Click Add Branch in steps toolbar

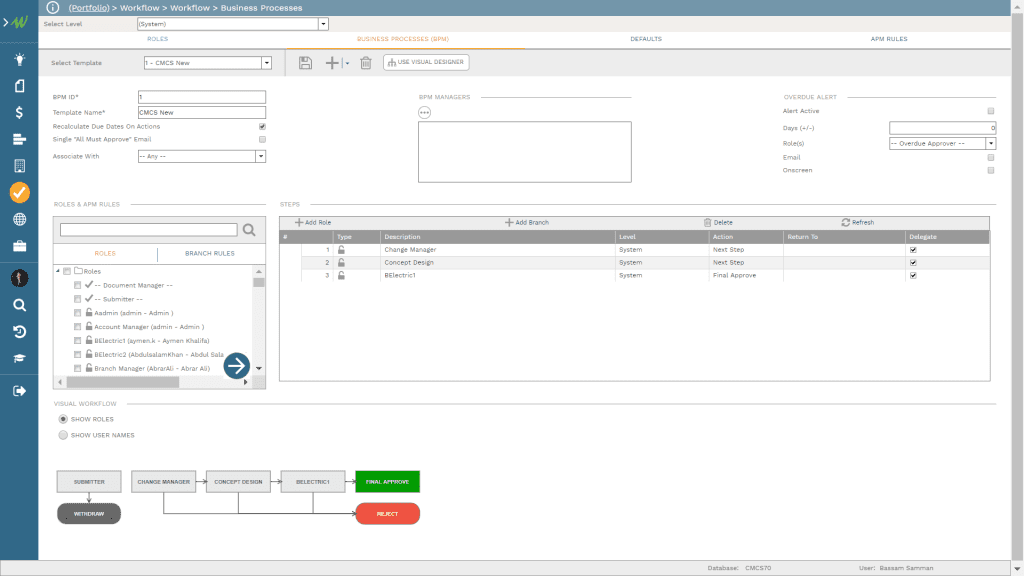pos(527,223)
